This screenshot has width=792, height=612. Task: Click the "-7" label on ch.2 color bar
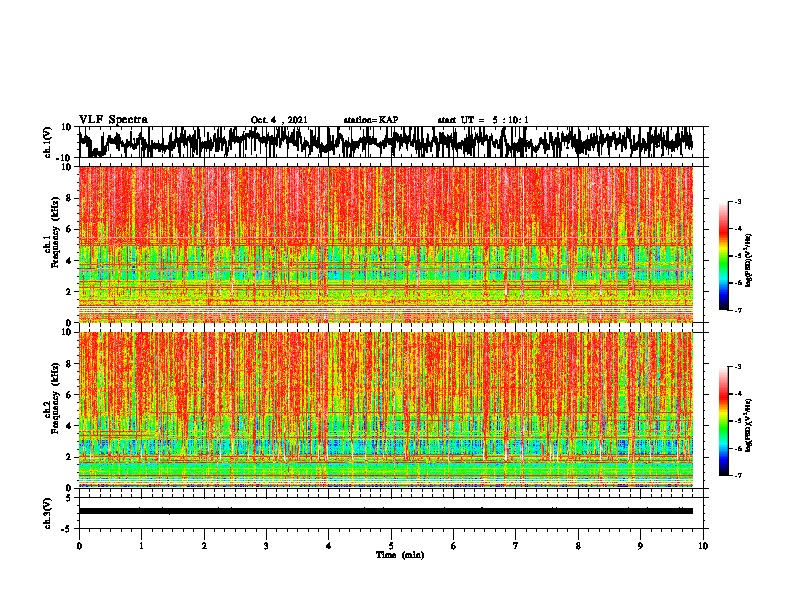tap(737, 475)
